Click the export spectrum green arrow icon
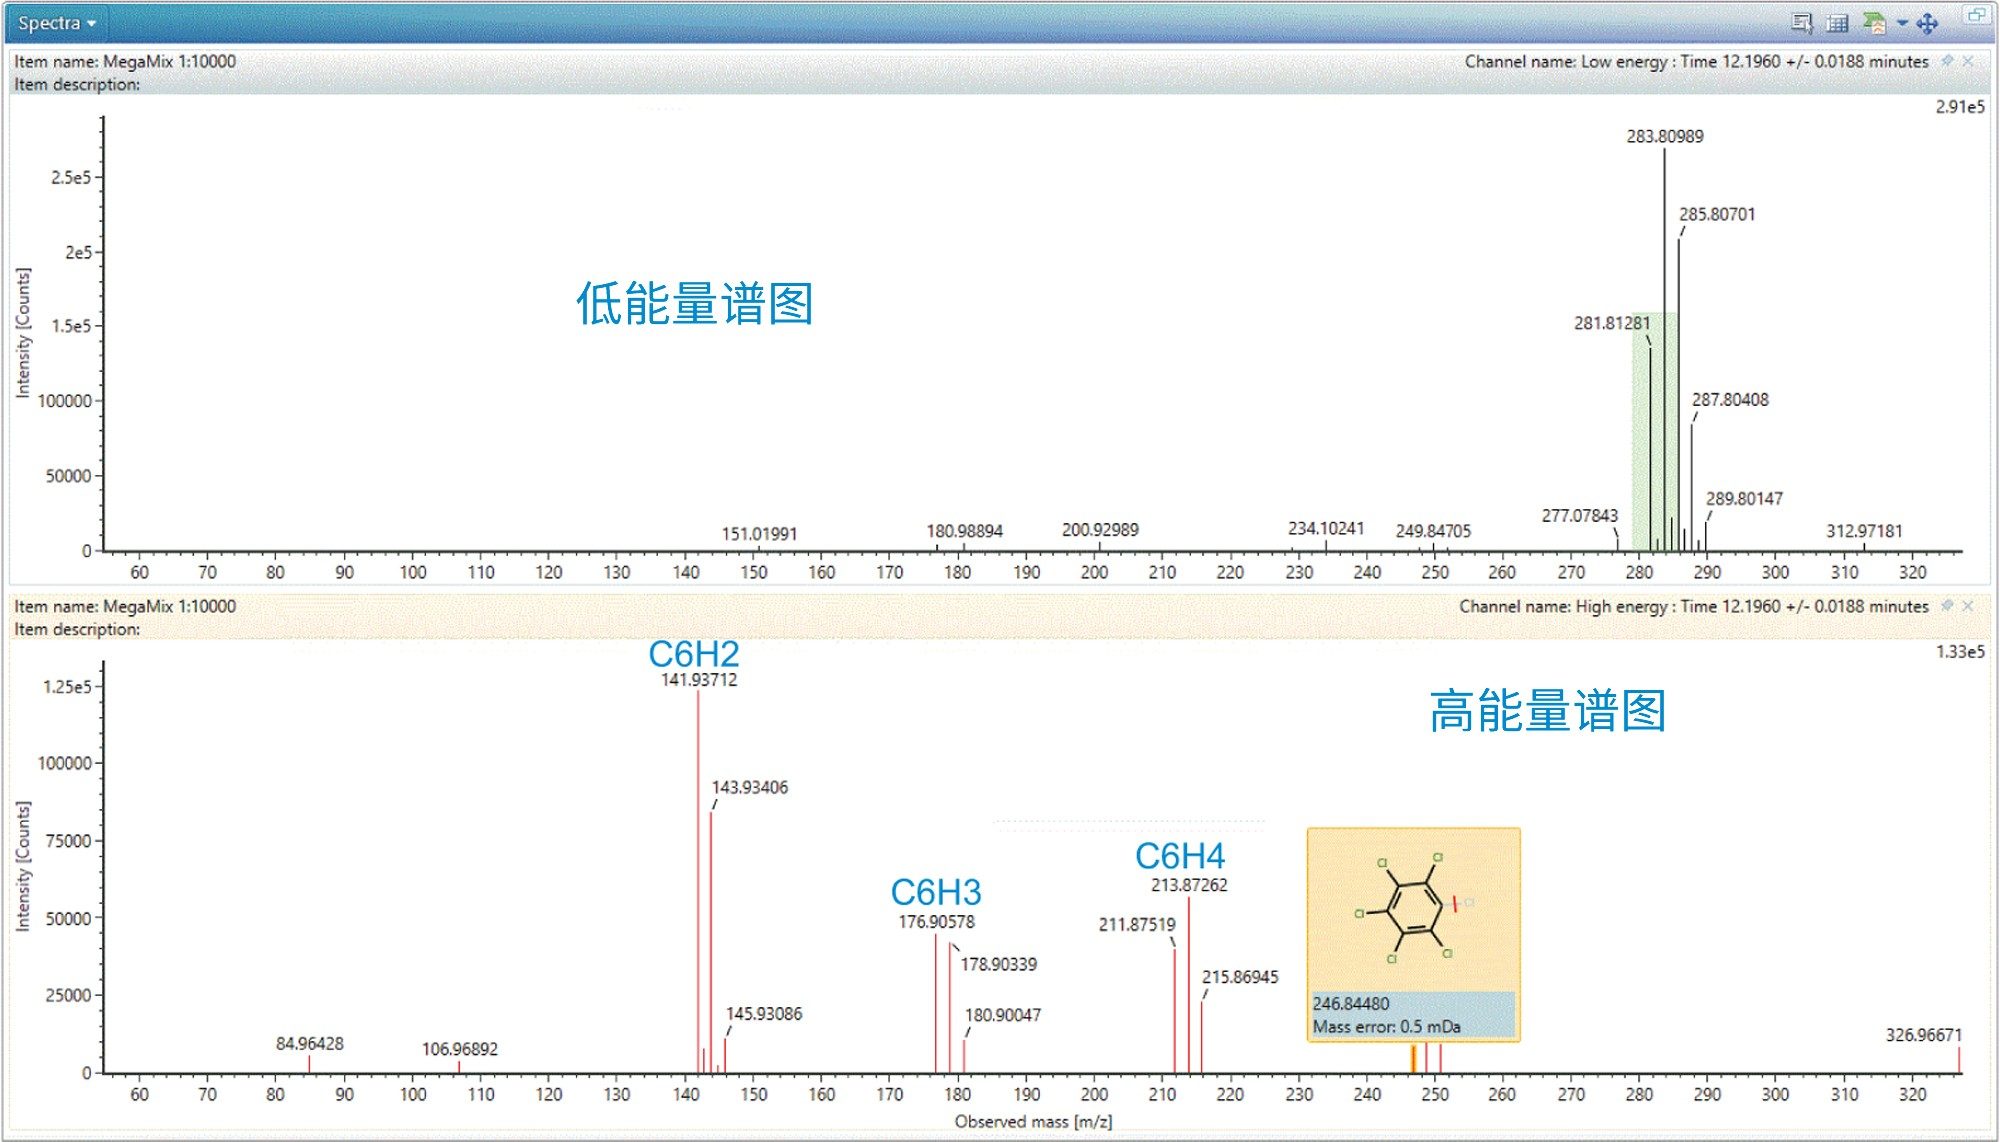 1873,23
